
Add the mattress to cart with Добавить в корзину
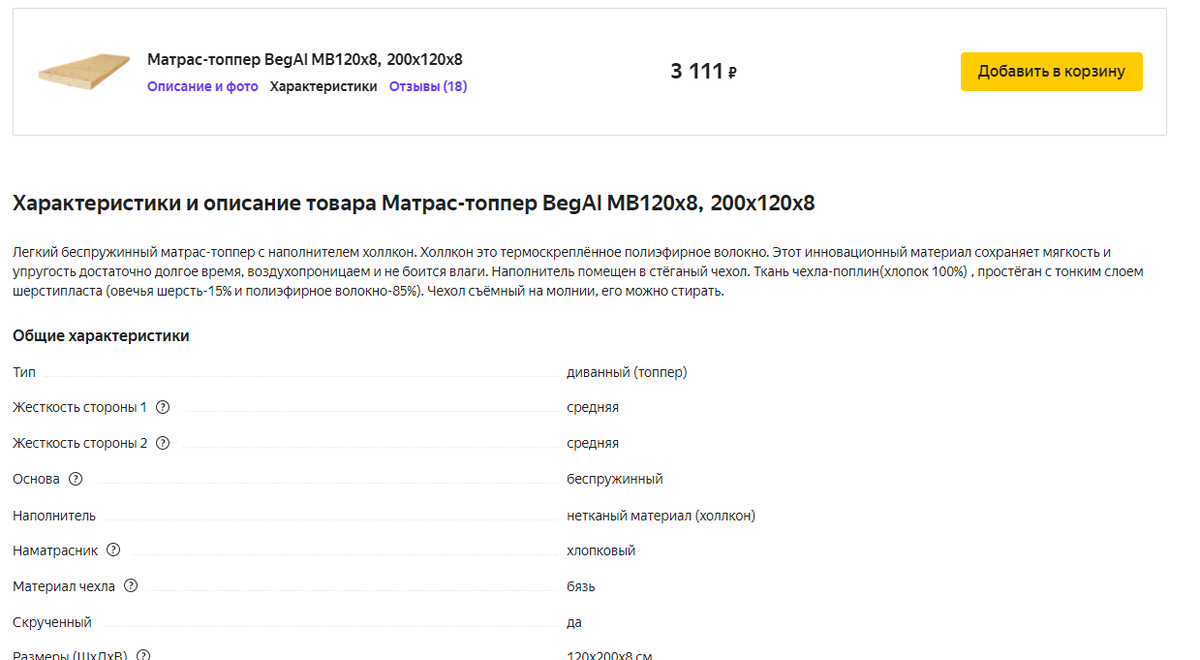click(1051, 71)
